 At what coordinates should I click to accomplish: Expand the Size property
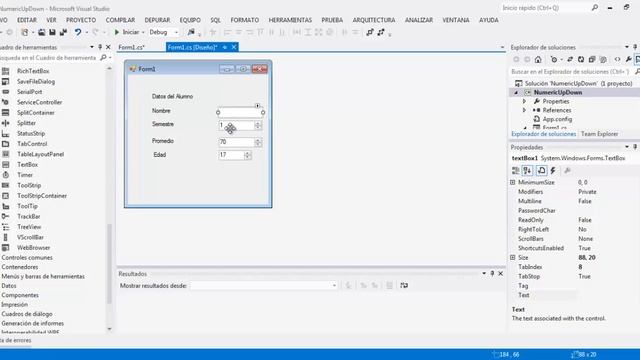(513, 258)
